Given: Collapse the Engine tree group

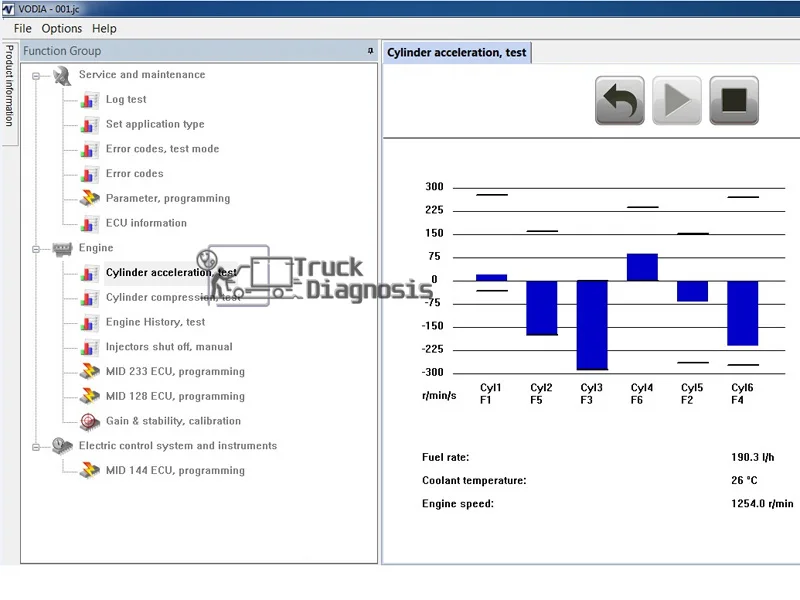Looking at the screenshot, I should pyautogui.click(x=36, y=249).
